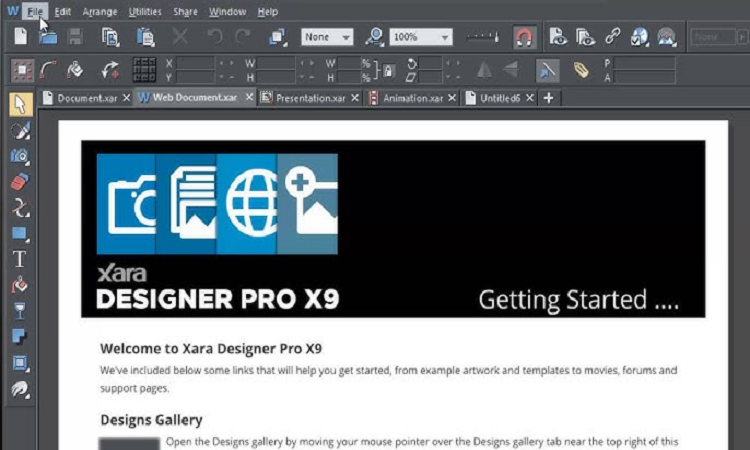Switch to the Animation.xar tab
Image resolution: width=750 pixels, height=450 pixels.
[405, 98]
